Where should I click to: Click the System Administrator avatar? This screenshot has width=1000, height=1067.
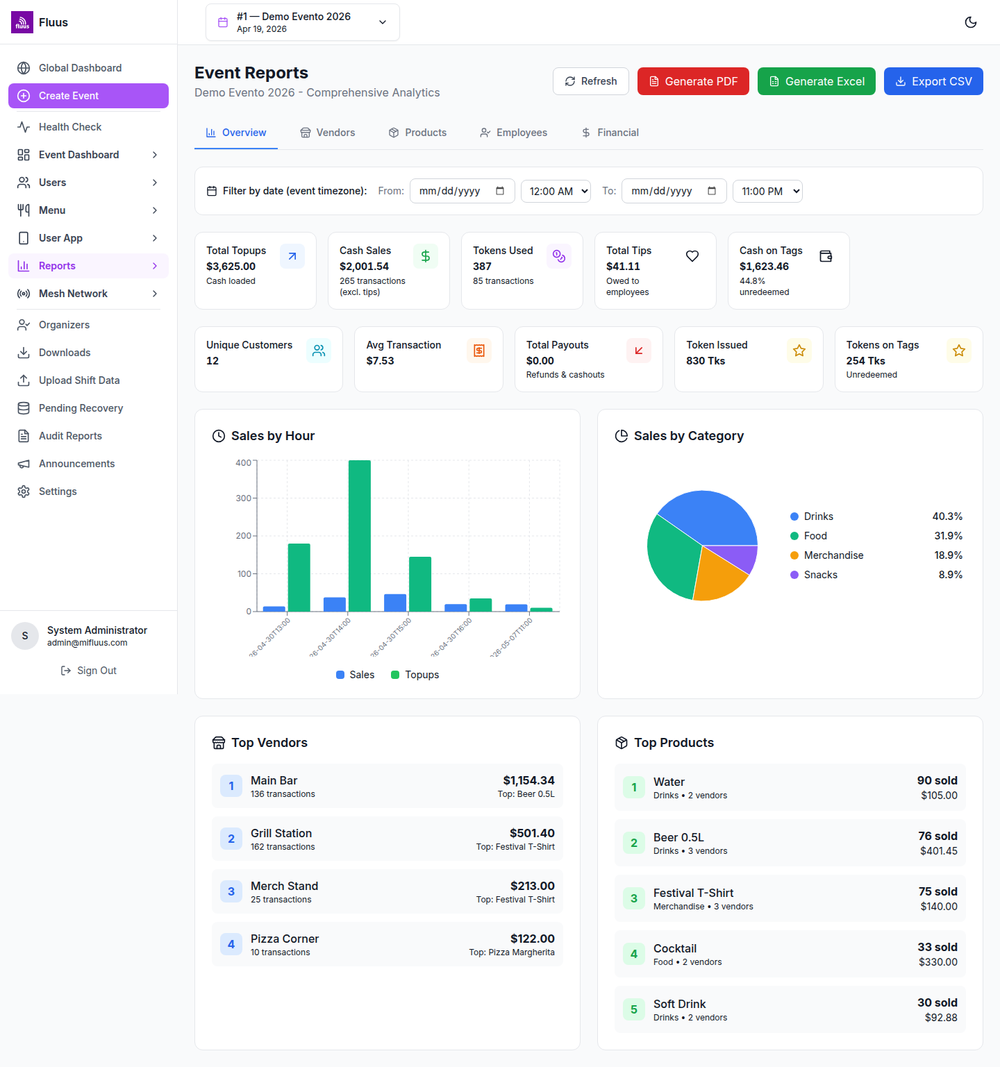[x=25, y=636]
